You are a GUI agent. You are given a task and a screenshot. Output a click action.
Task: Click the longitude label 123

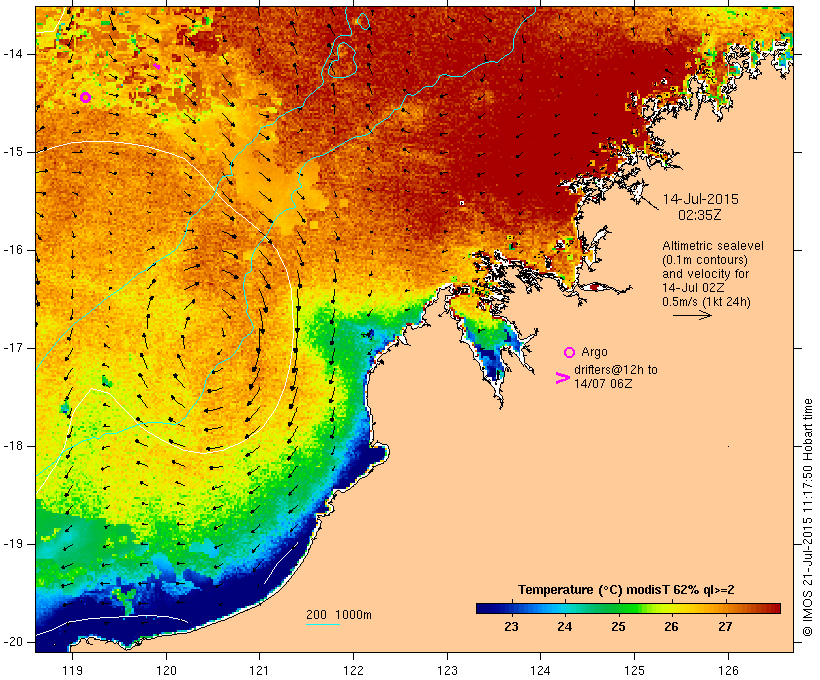point(447,670)
